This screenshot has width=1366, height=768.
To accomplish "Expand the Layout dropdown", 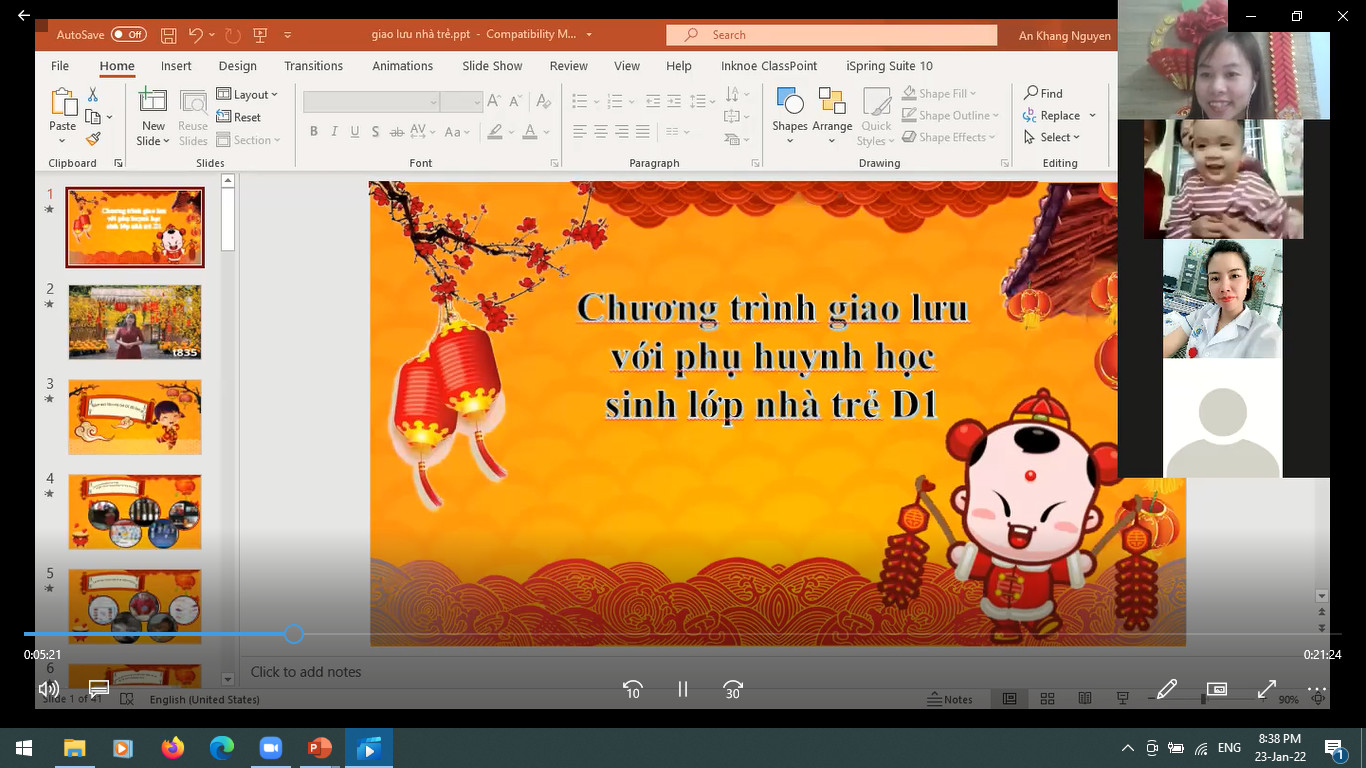I will click(248, 95).
